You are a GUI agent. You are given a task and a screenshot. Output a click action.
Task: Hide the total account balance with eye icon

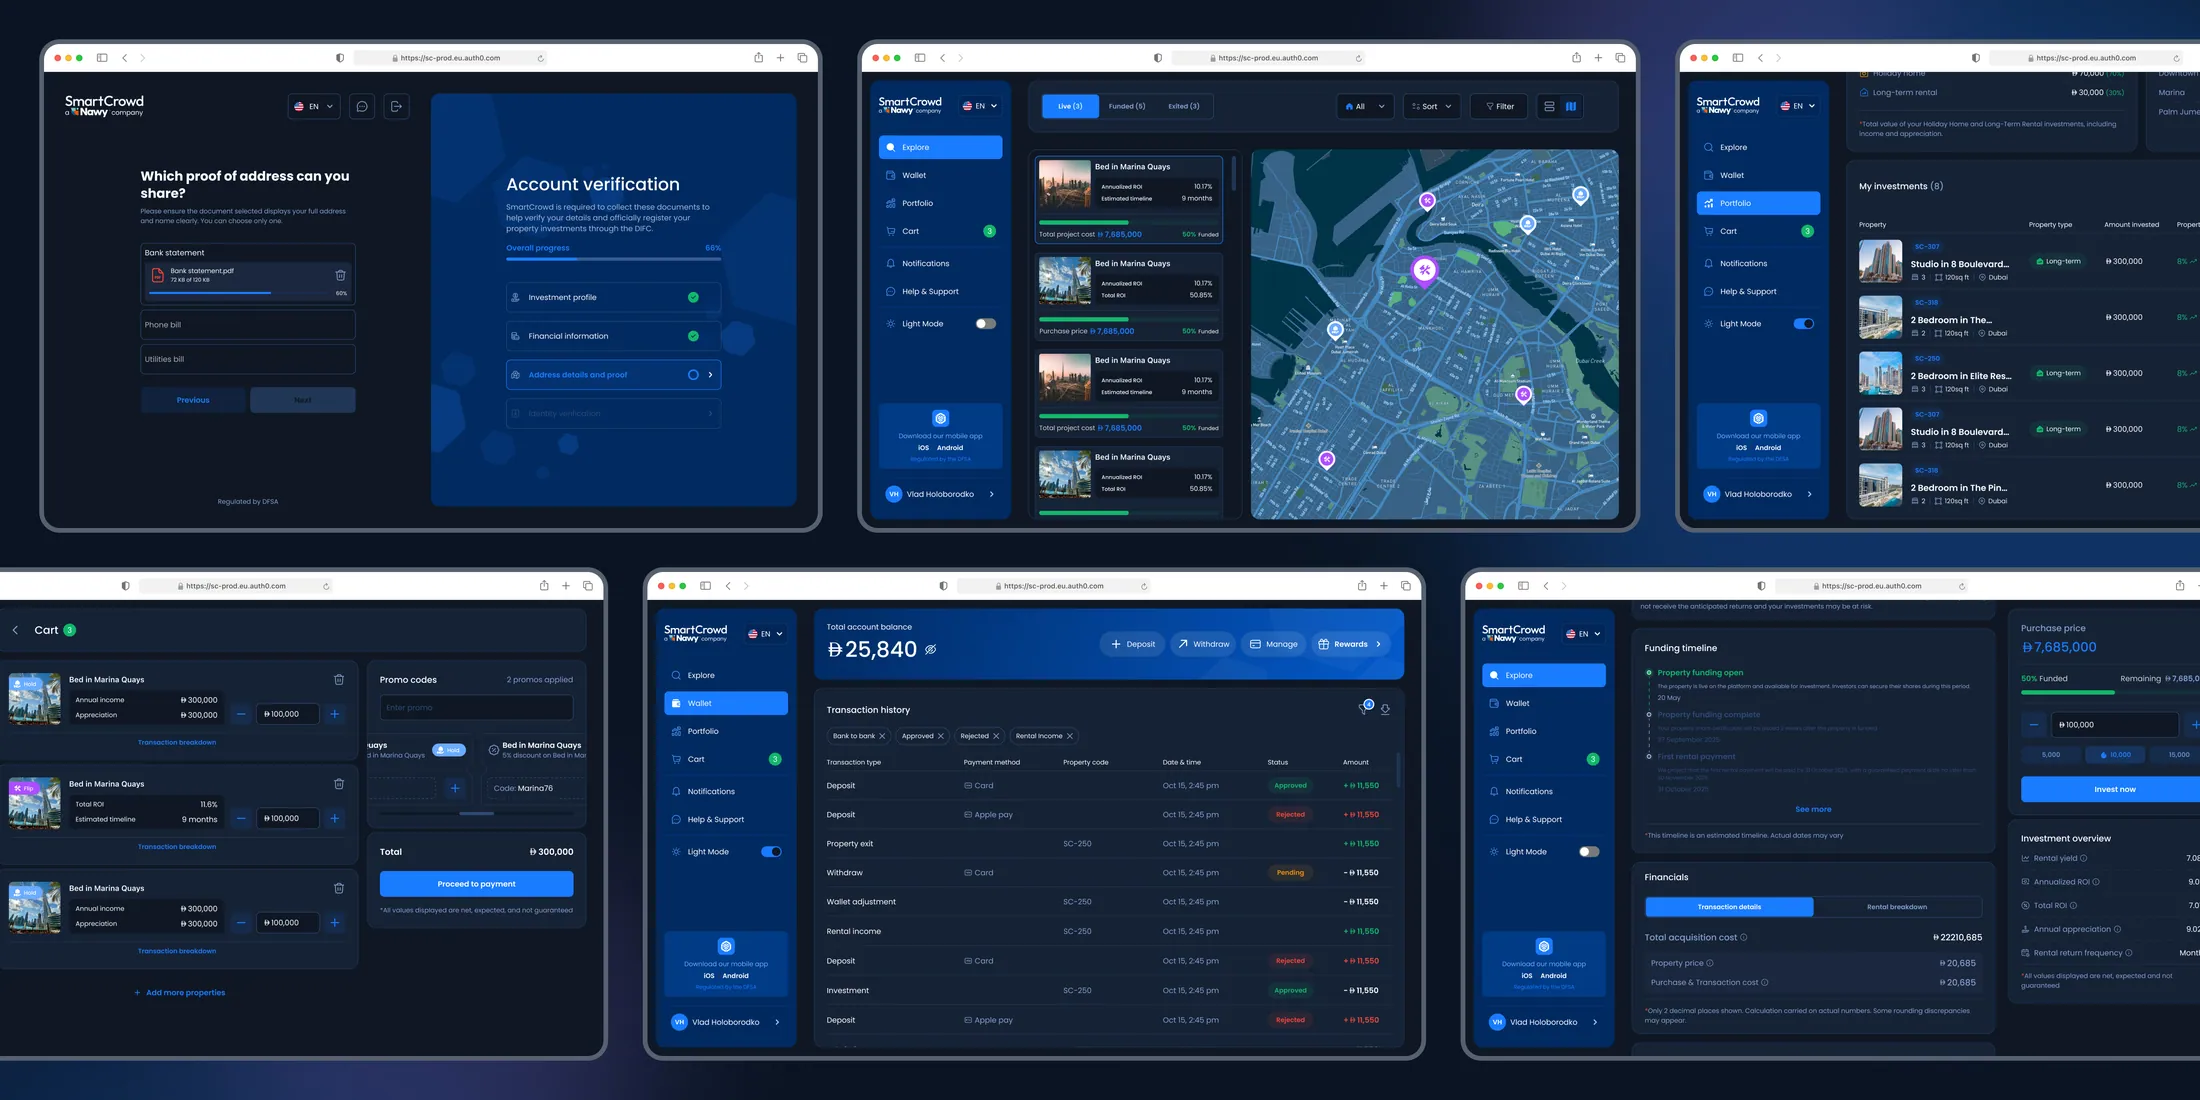(930, 650)
